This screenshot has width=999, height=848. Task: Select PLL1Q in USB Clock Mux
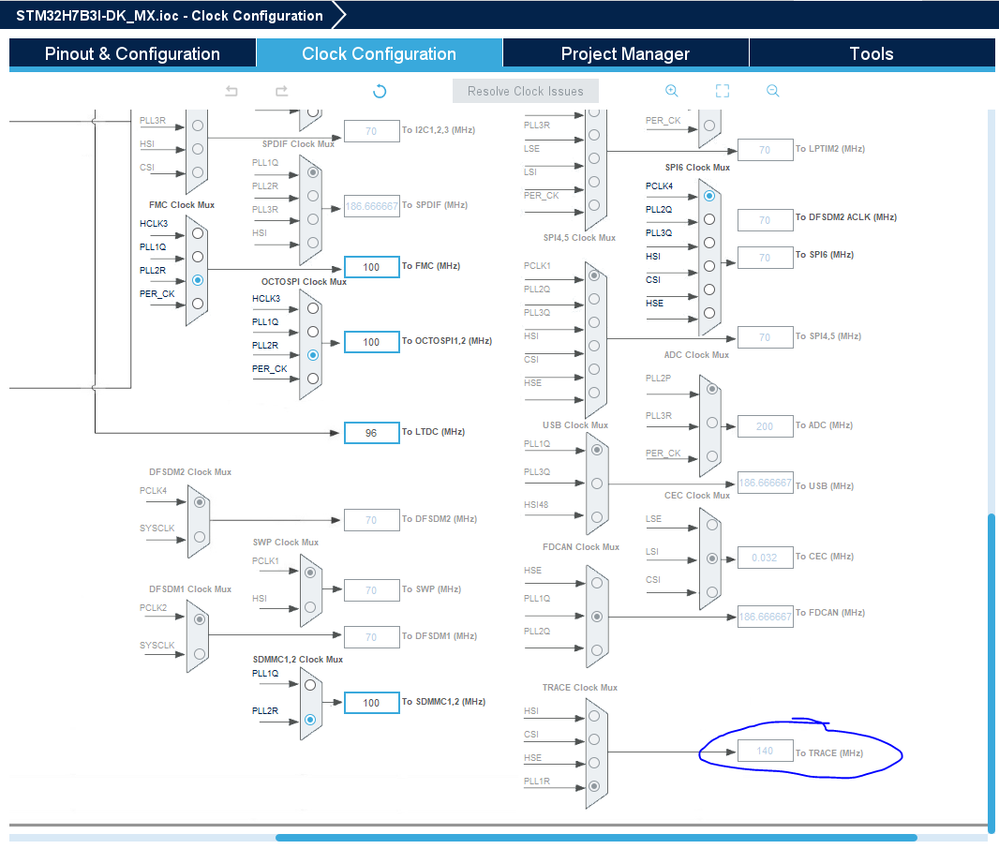[x=596, y=450]
